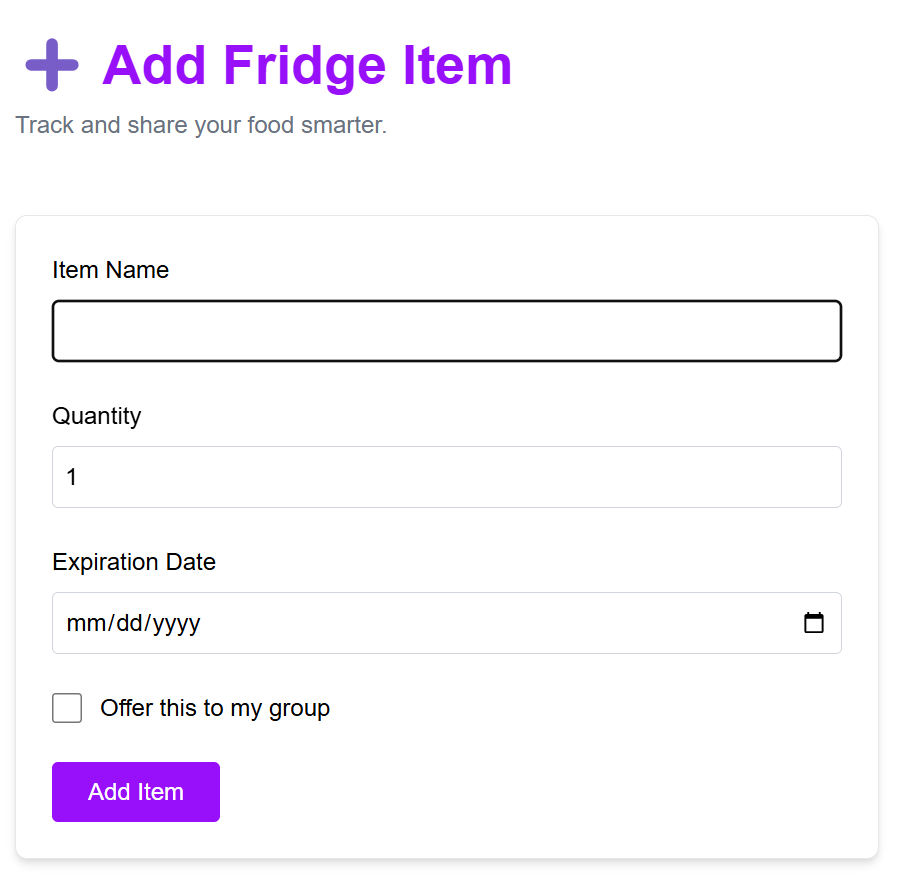
Task: Click the "Add Fridge Item" heading
Action: [307, 66]
